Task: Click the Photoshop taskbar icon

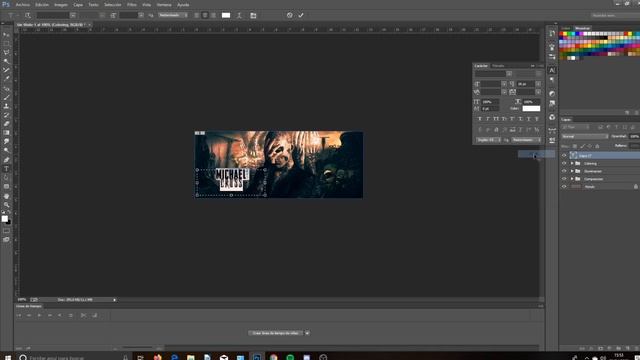Action: click(x=257, y=357)
